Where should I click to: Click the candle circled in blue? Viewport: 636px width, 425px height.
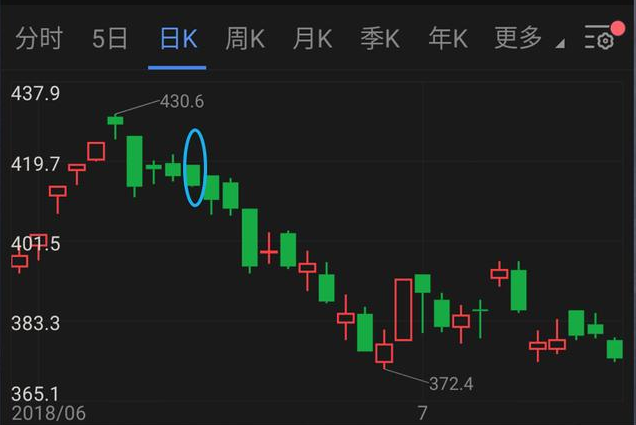coord(193,175)
